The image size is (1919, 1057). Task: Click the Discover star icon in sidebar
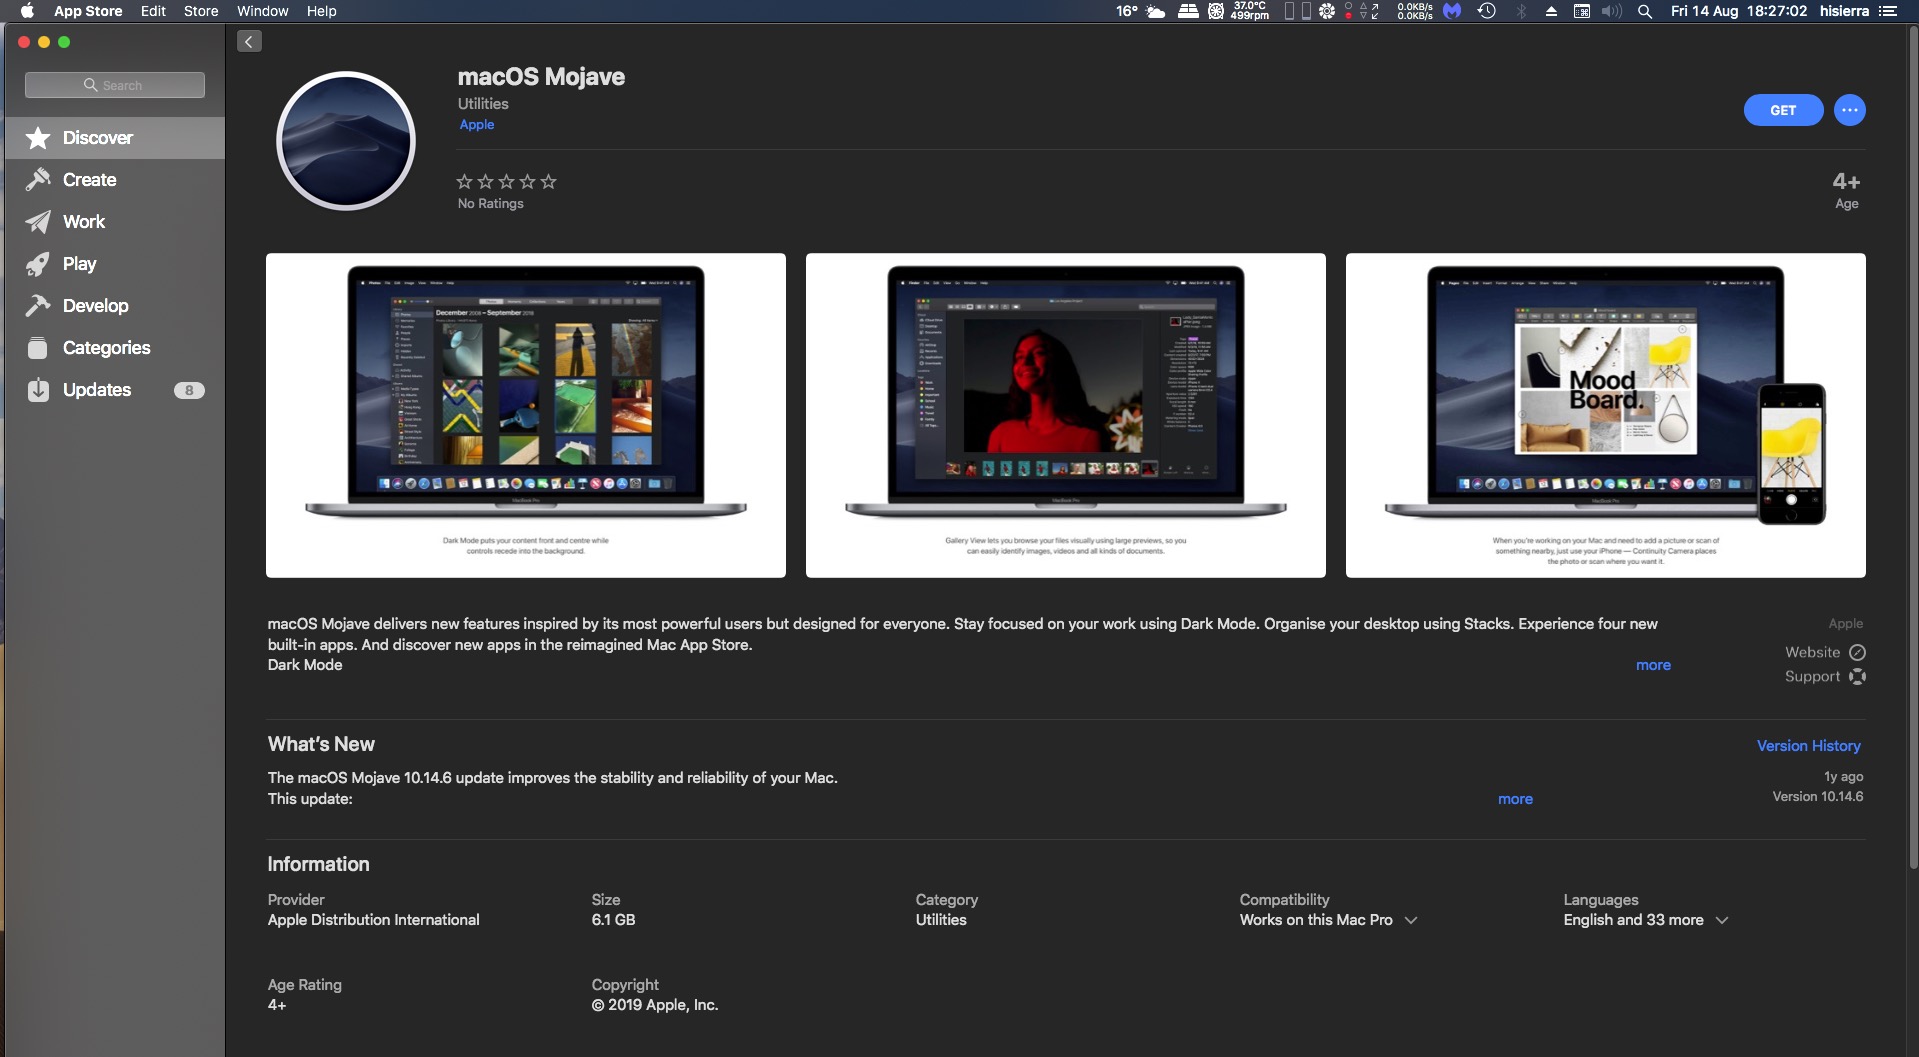pyautogui.click(x=38, y=138)
